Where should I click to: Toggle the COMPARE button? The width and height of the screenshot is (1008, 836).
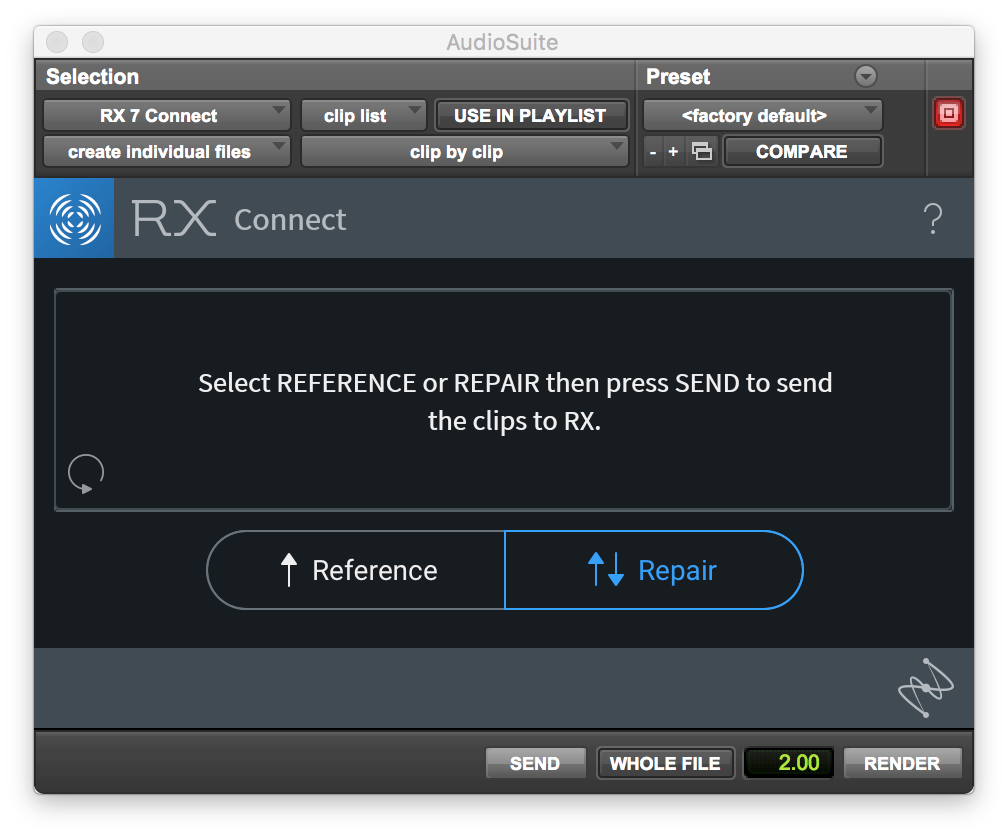802,152
